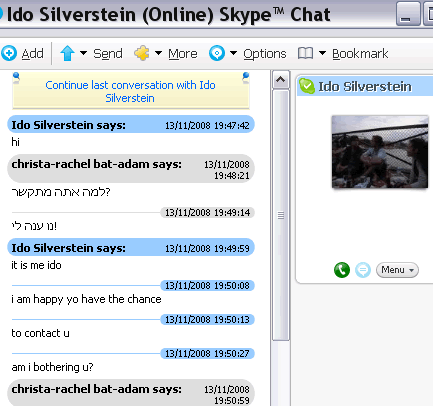
Task: Open the Bookmark menu label
Action: pos(360,54)
